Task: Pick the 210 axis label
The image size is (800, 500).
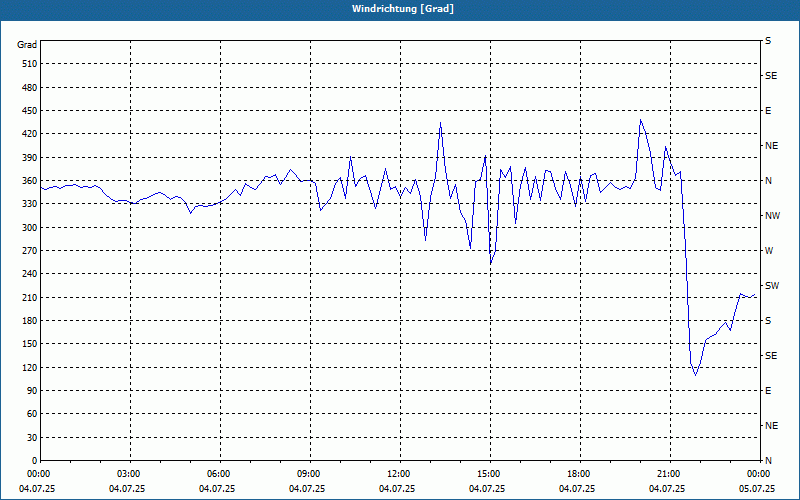Action: (x=29, y=297)
